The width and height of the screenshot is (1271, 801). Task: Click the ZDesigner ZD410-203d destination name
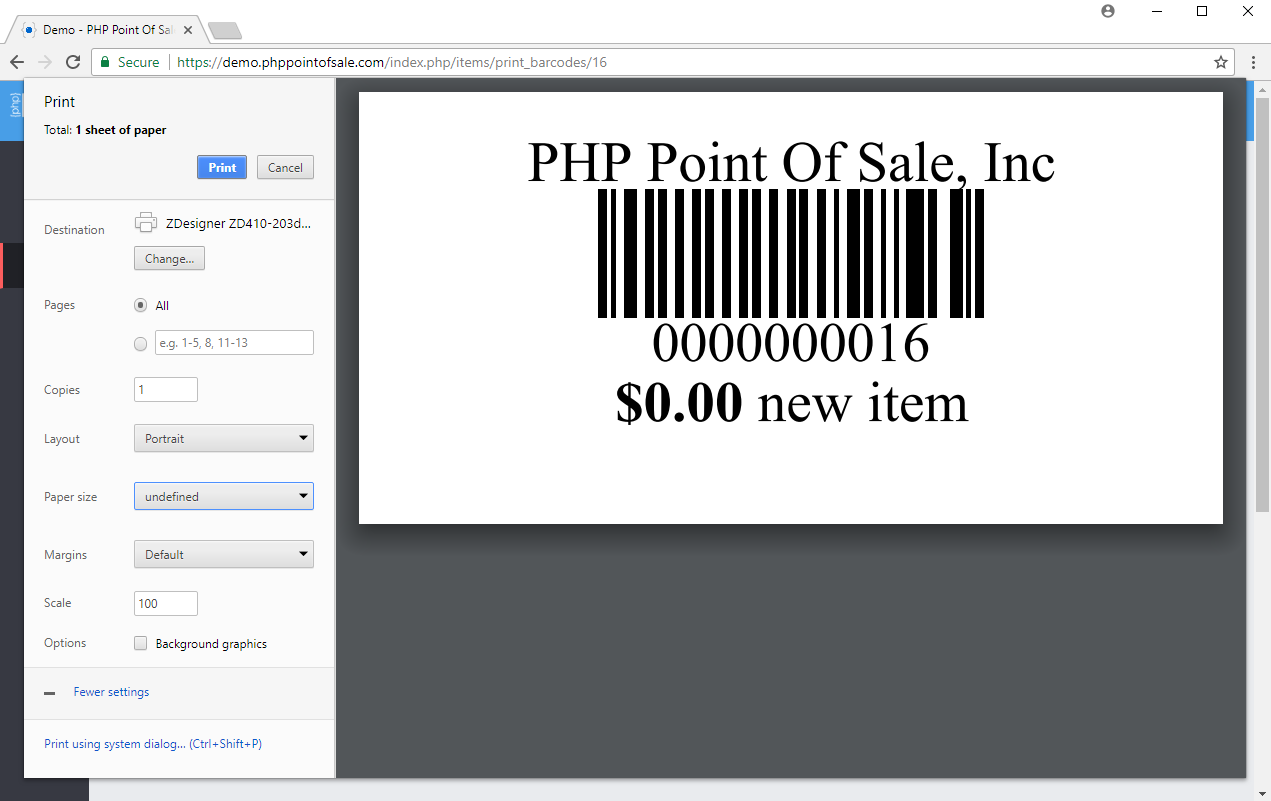238,224
